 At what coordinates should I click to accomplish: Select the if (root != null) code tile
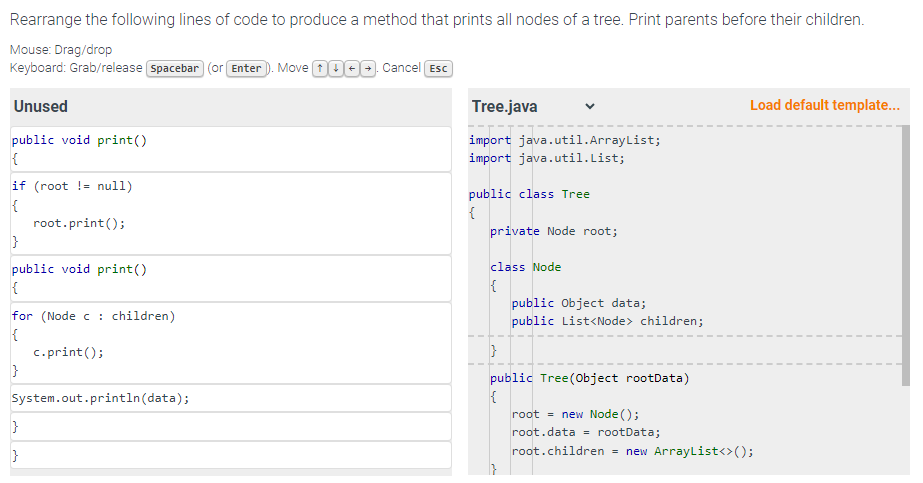point(231,214)
